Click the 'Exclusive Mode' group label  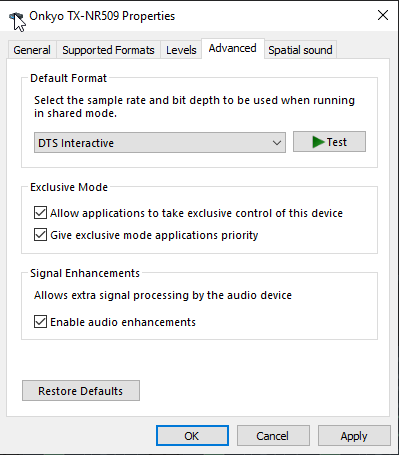click(x=69, y=187)
